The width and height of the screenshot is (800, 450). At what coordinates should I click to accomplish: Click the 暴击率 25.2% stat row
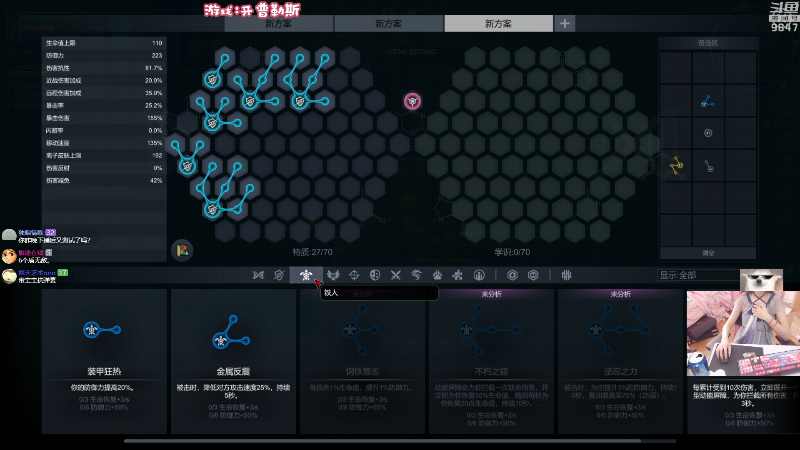[x=104, y=106]
